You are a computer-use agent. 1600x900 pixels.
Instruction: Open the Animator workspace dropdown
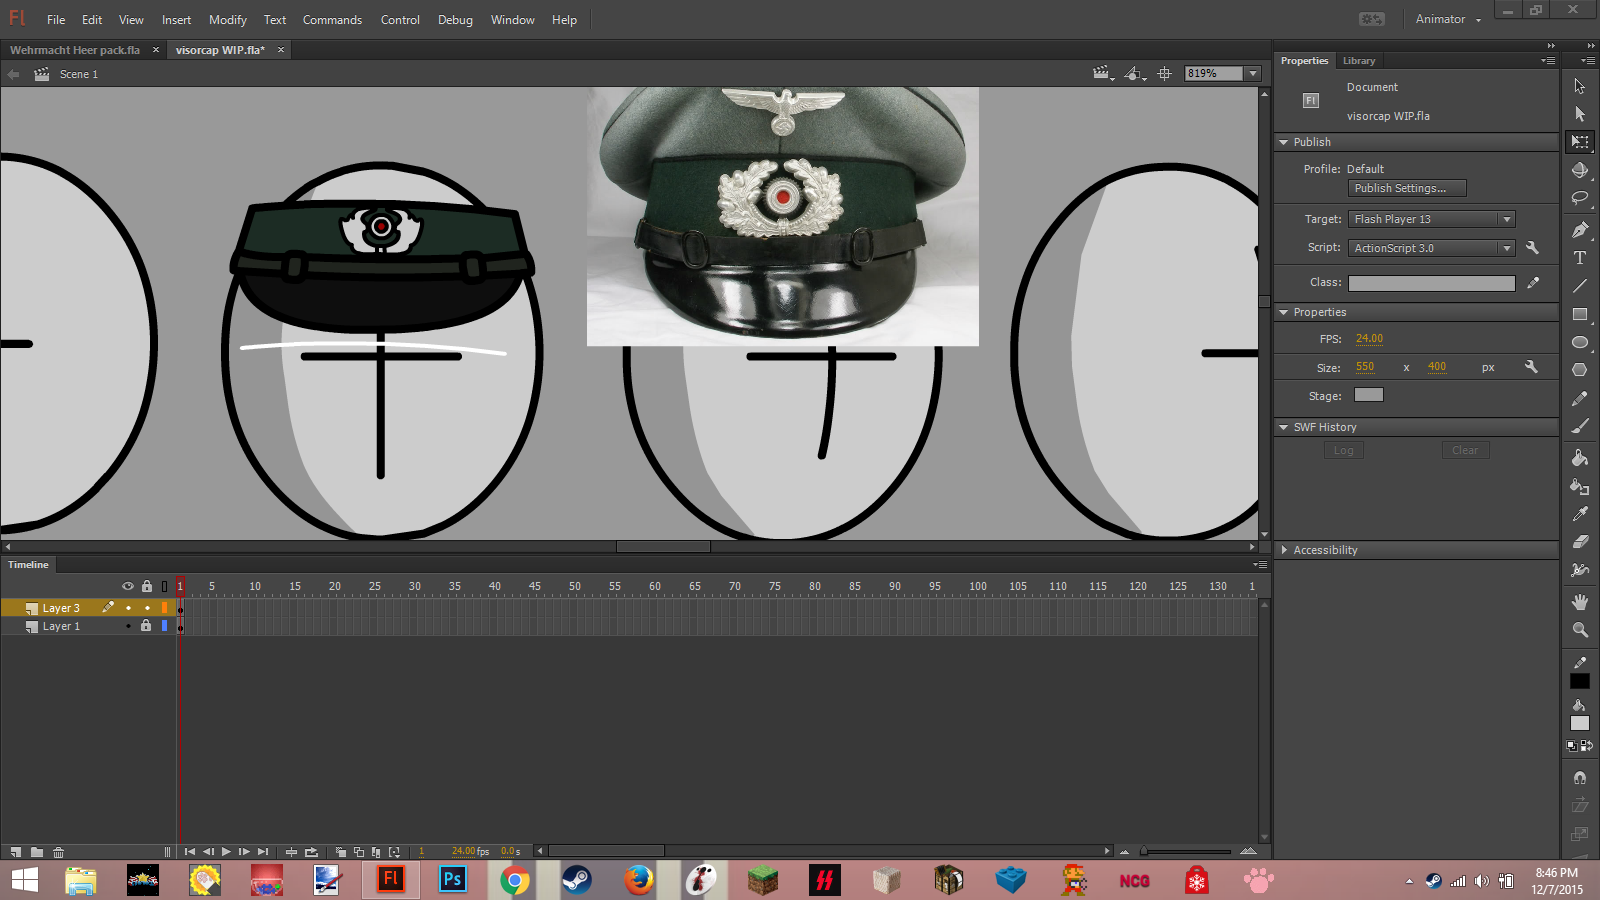pyautogui.click(x=1448, y=20)
